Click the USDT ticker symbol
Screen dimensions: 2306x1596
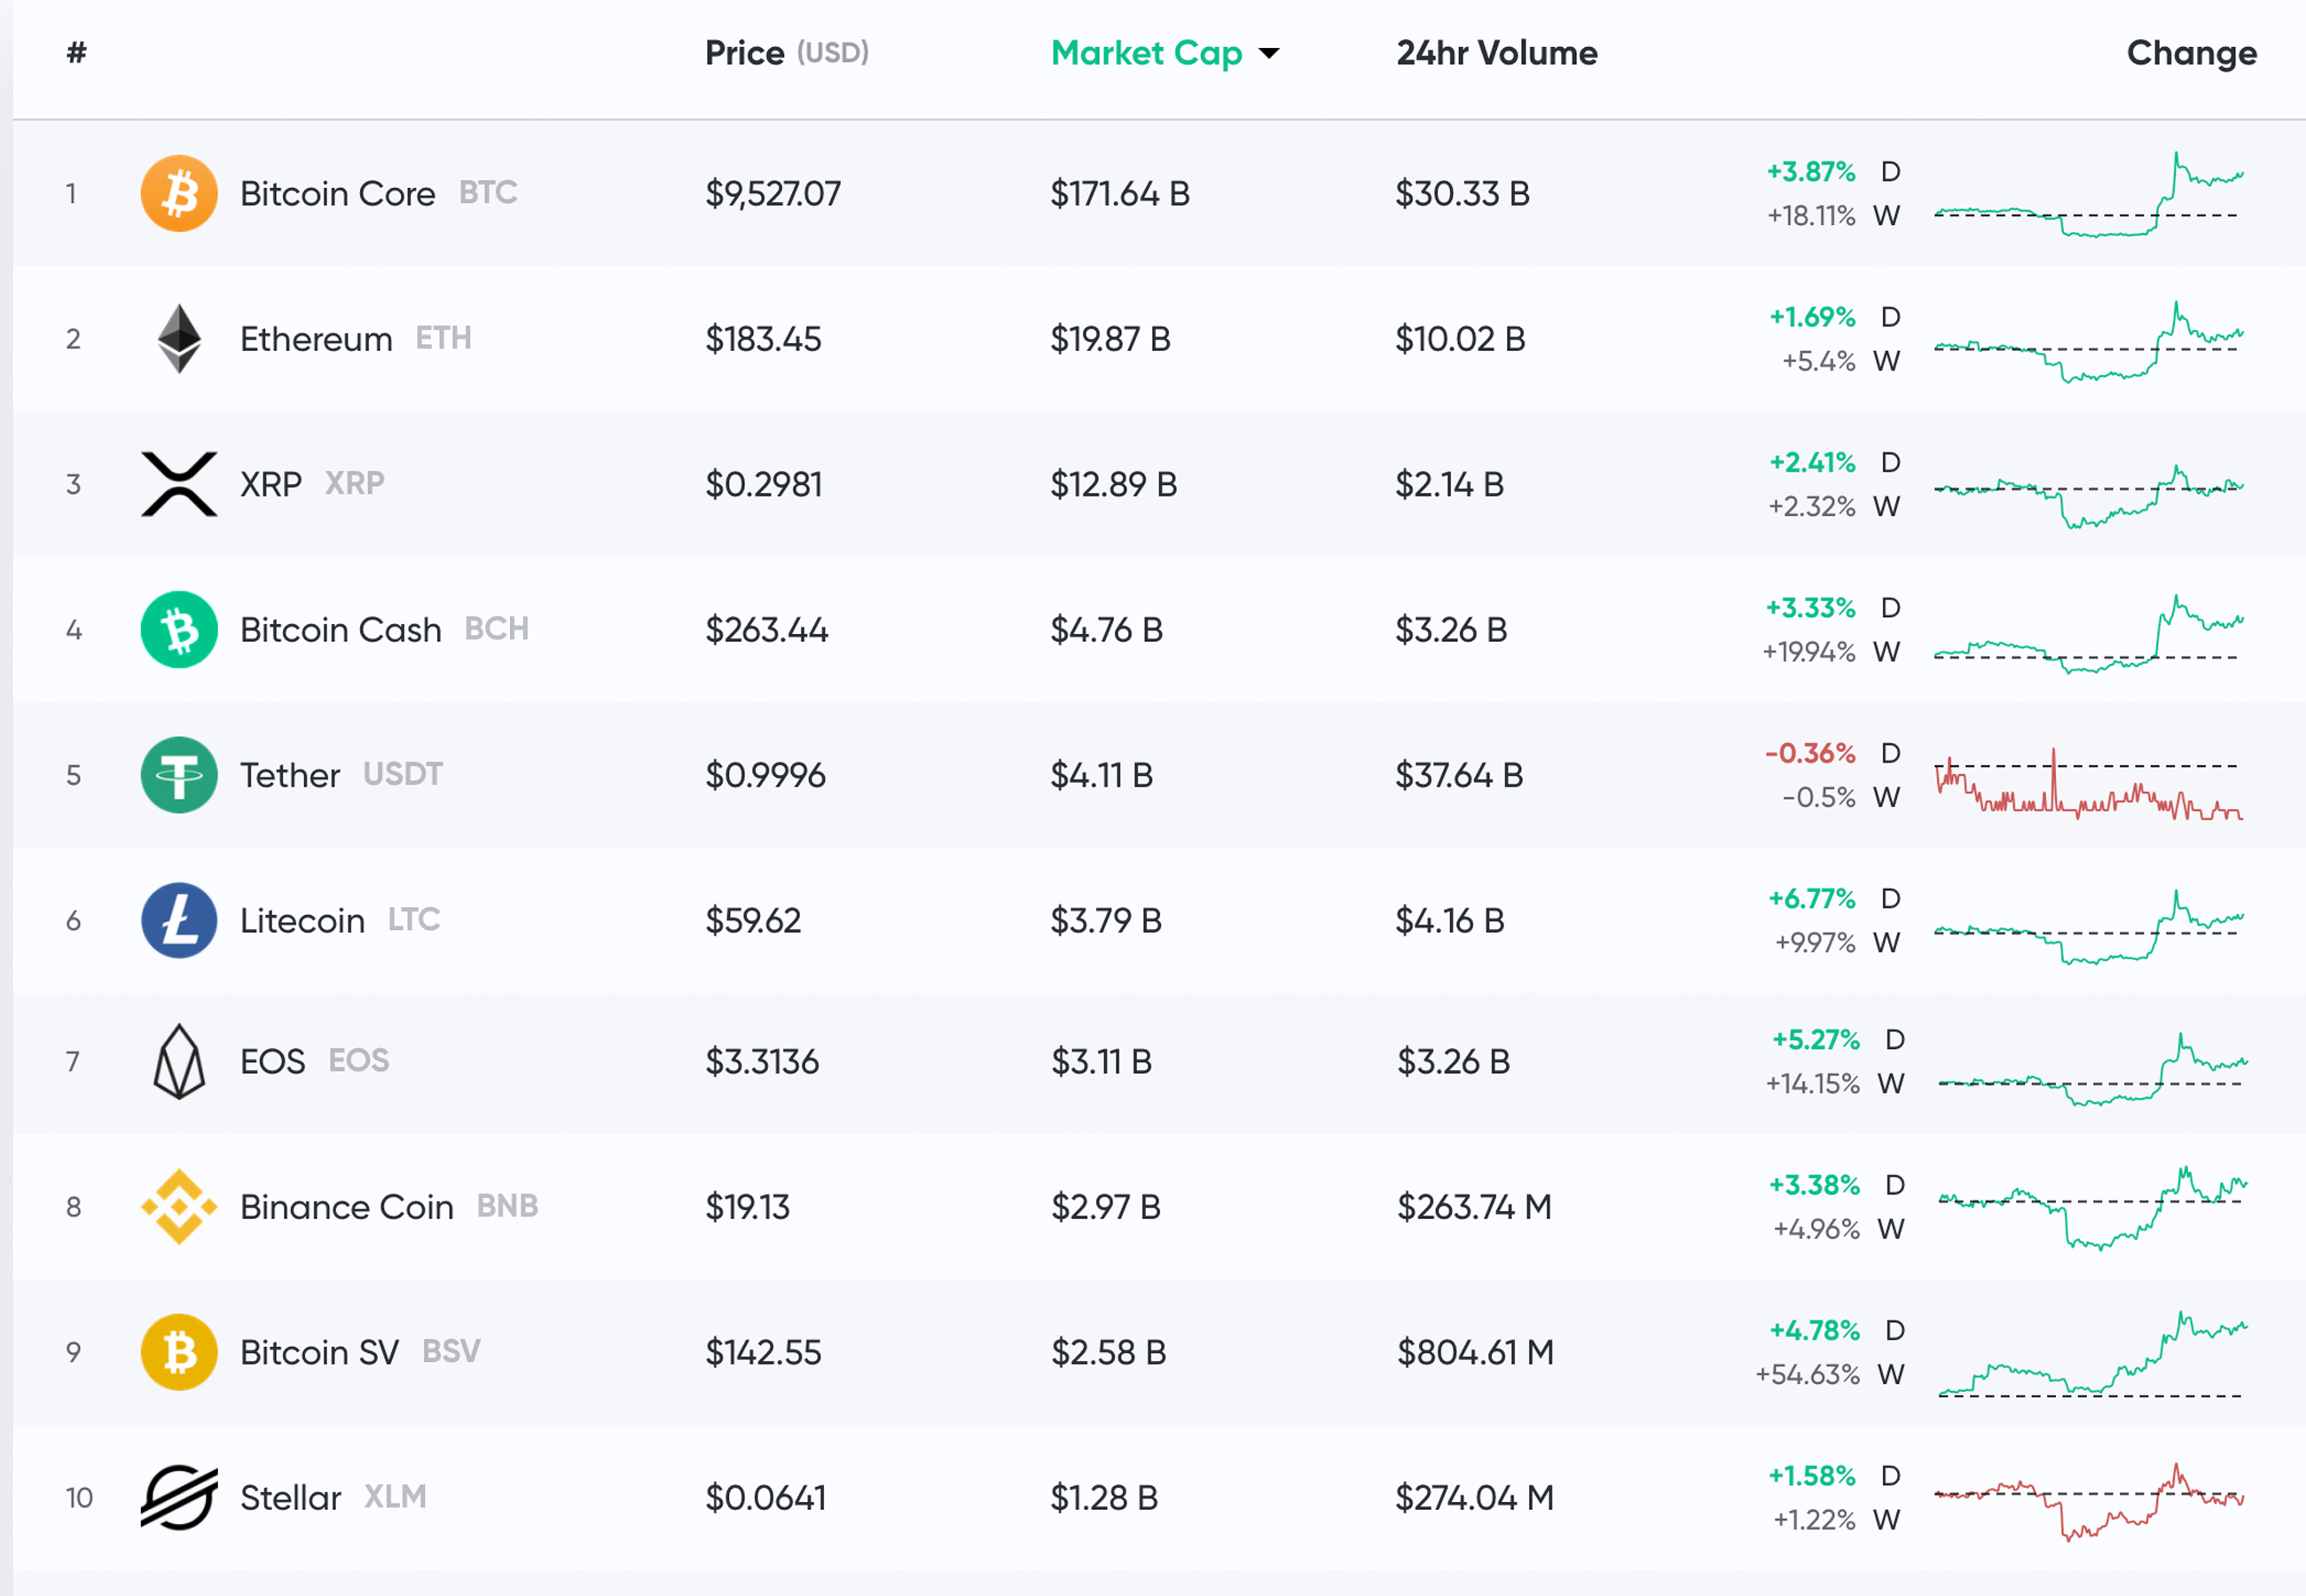[402, 774]
